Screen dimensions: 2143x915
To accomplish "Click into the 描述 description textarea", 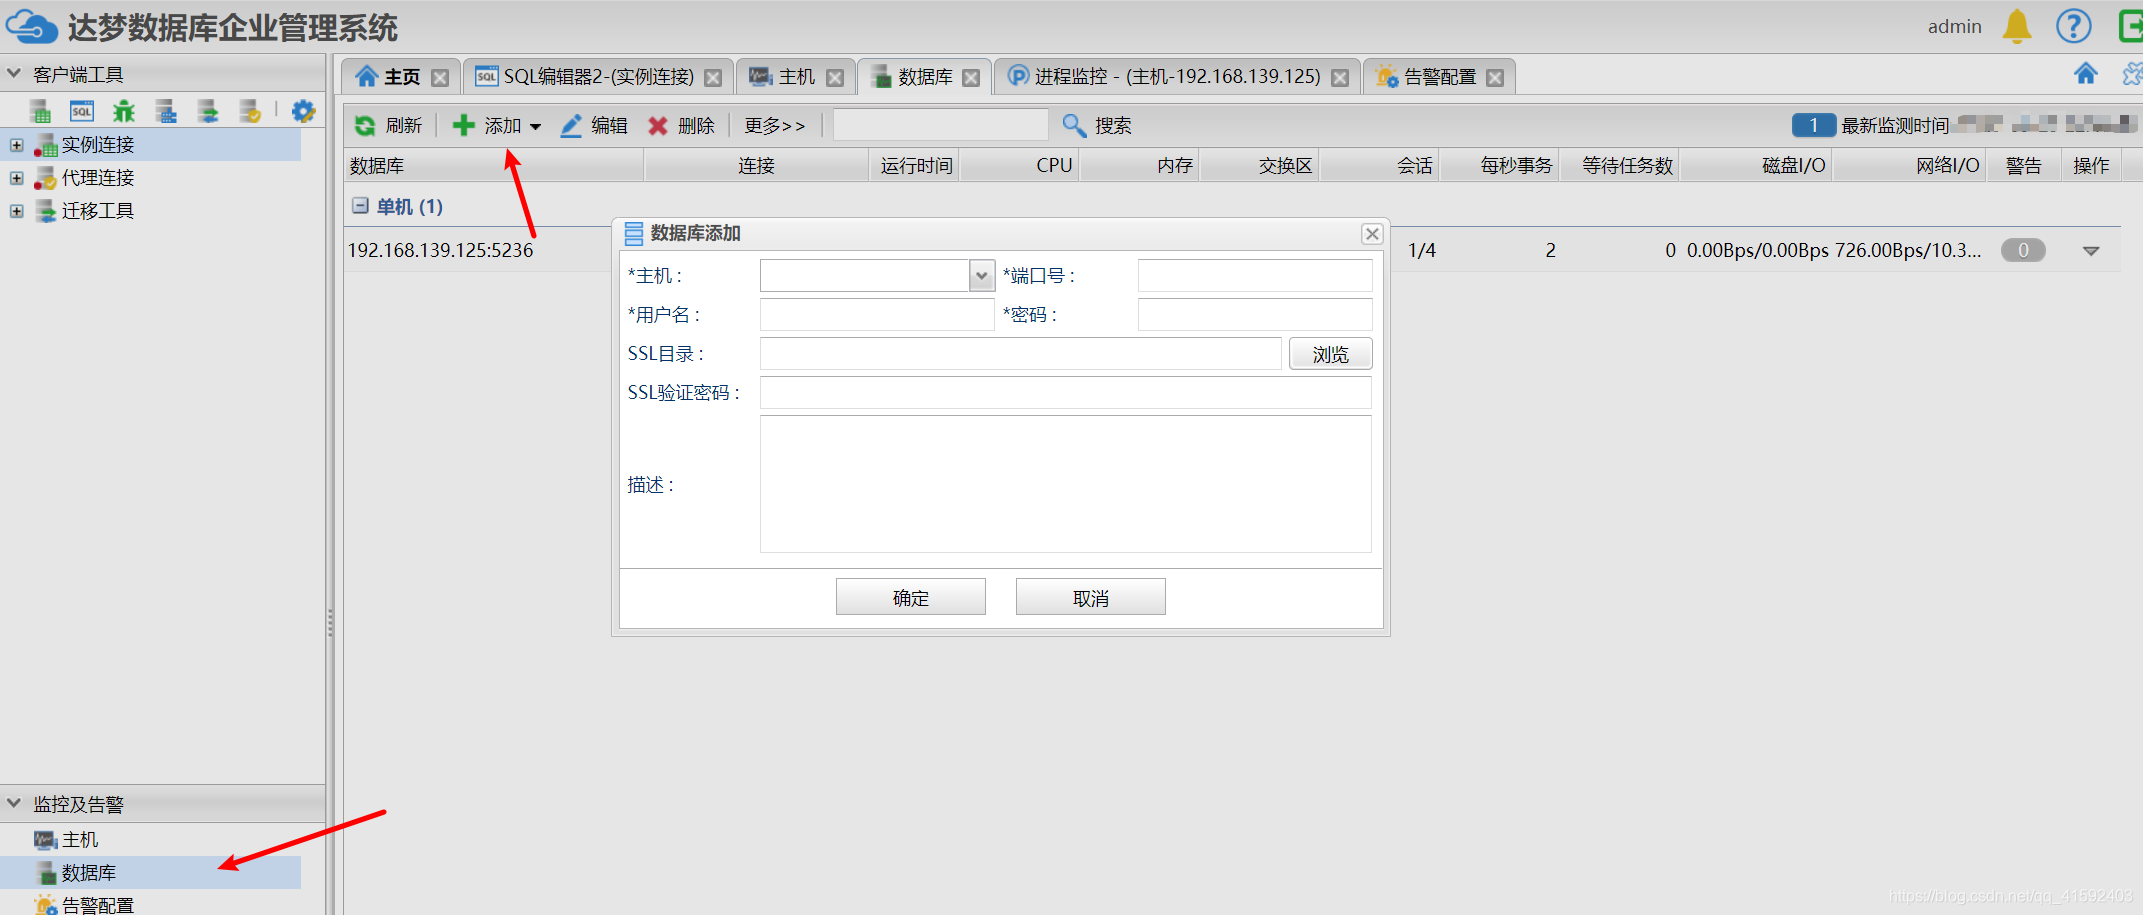I will click(x=1066, y=484).
